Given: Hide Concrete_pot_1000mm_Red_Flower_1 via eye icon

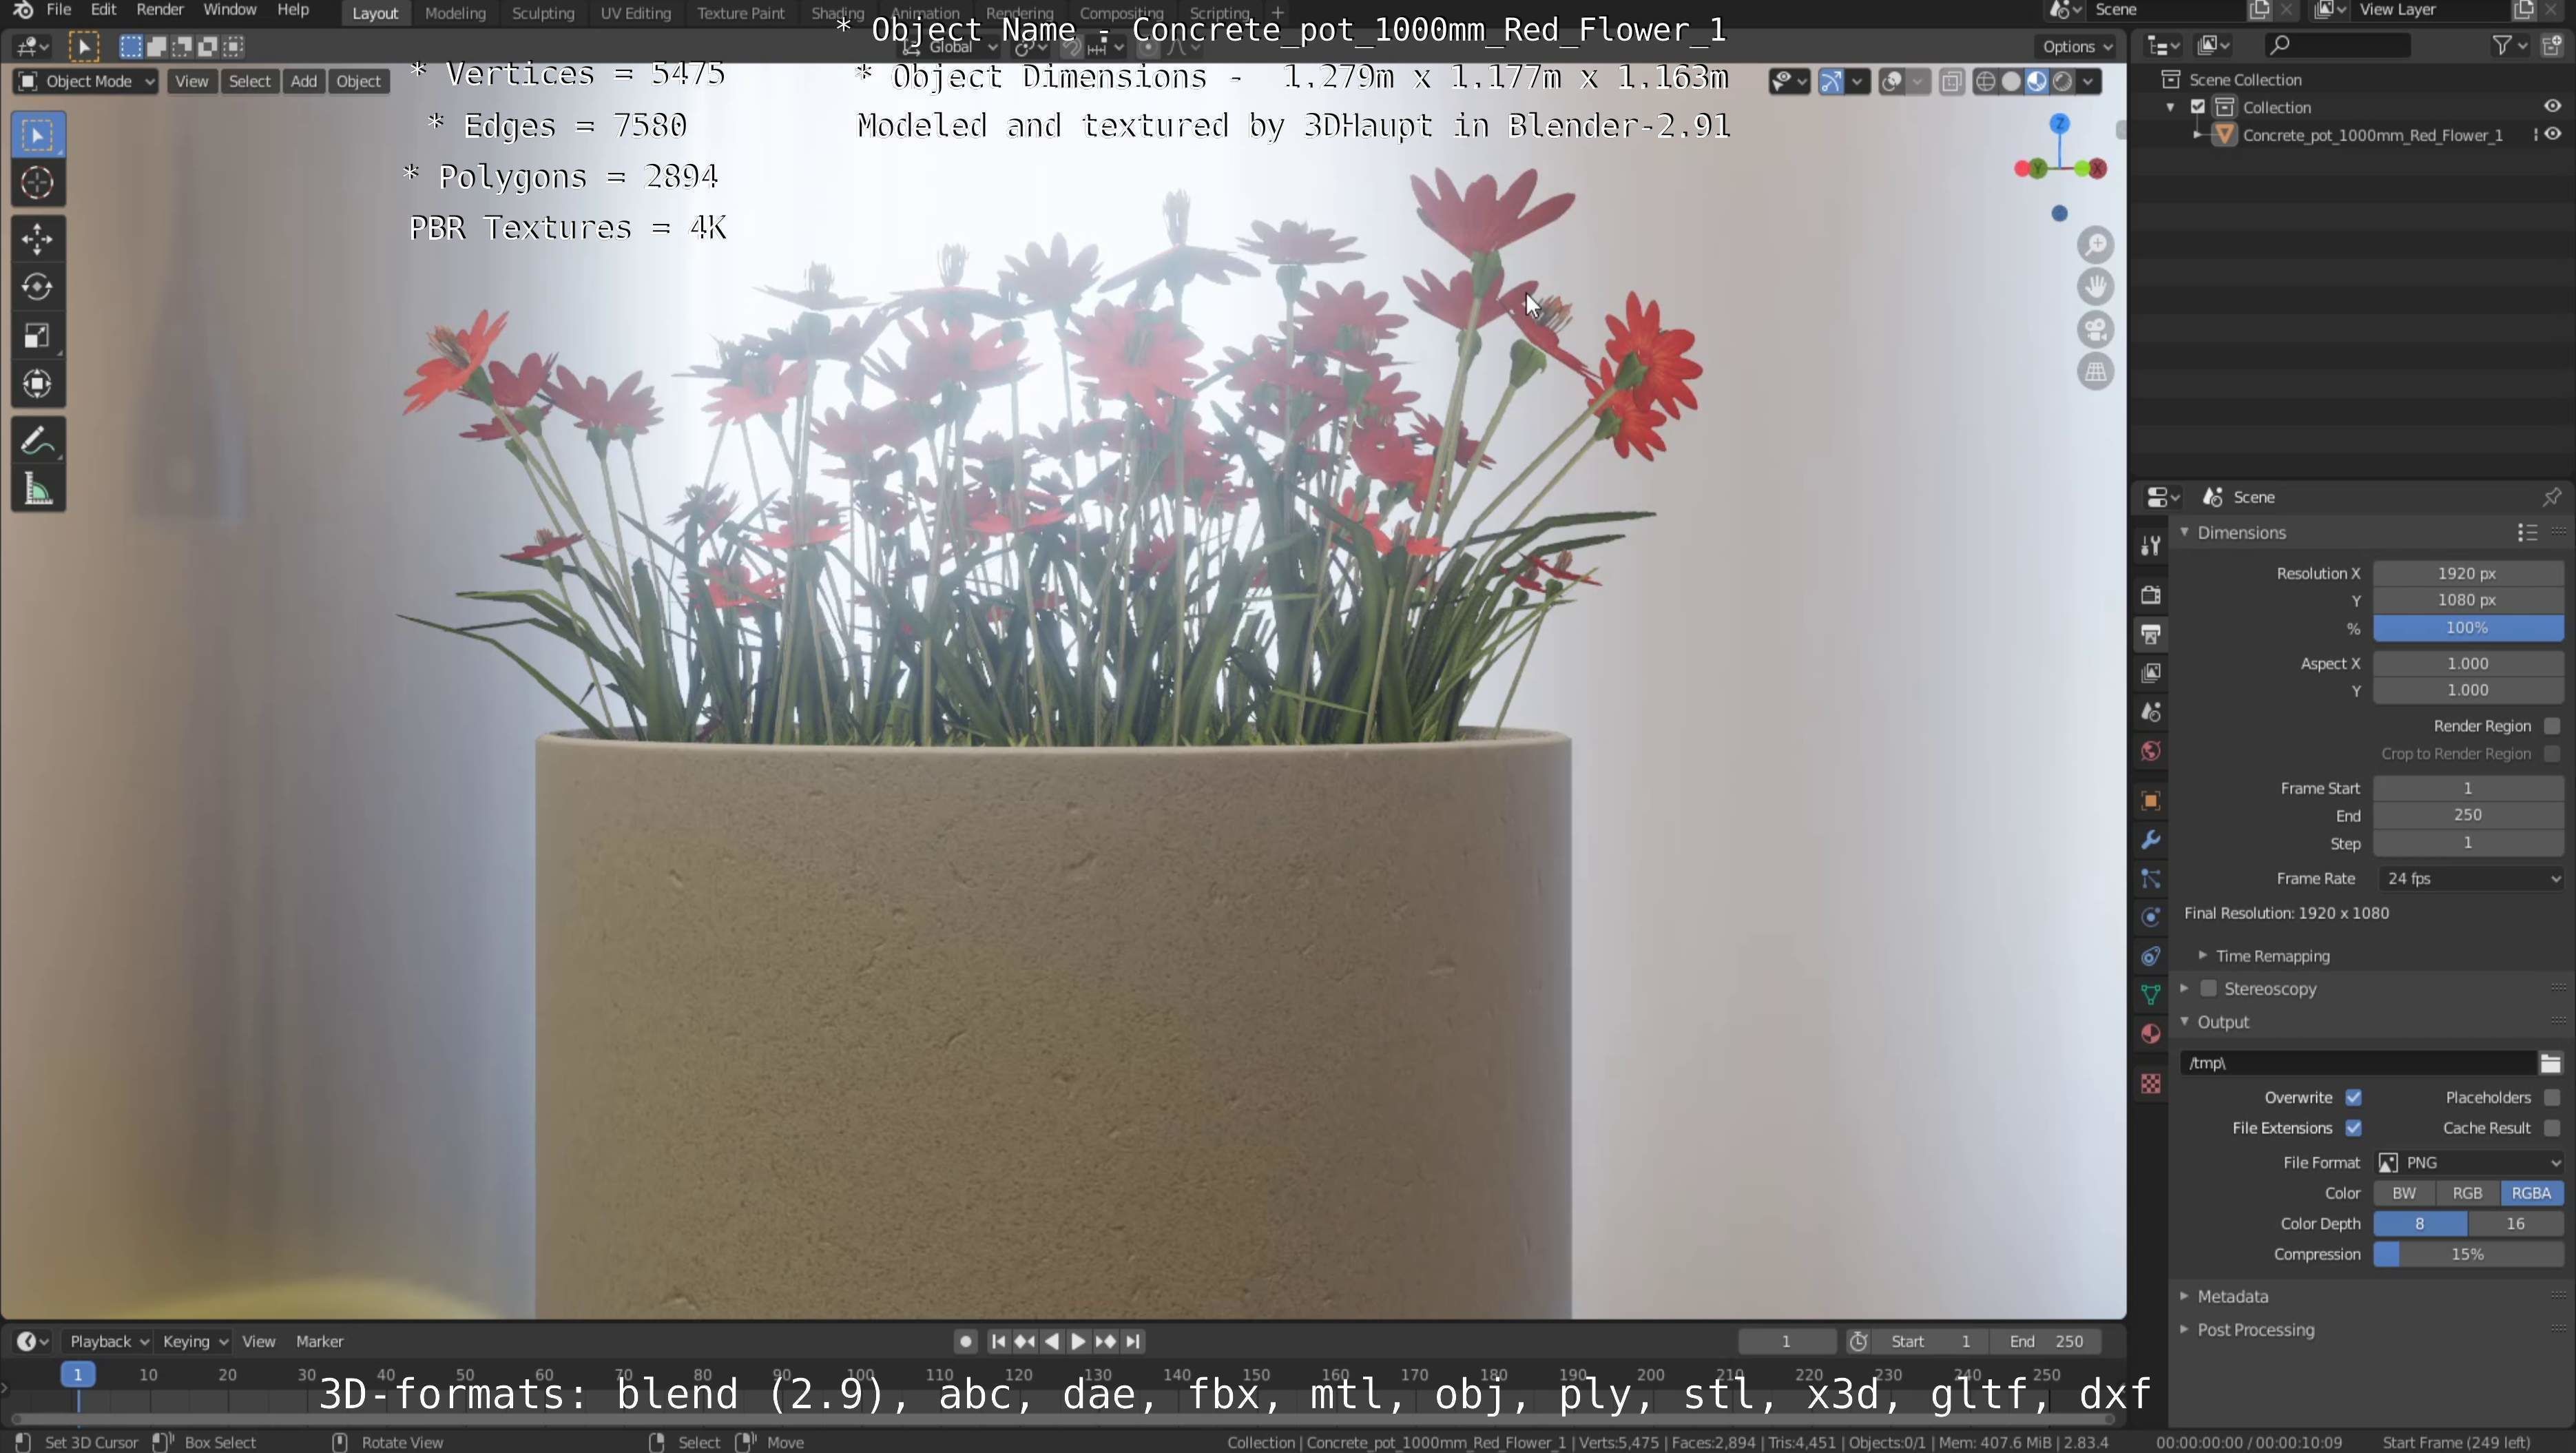Looking at the screenshot, I should (2553, 134).
